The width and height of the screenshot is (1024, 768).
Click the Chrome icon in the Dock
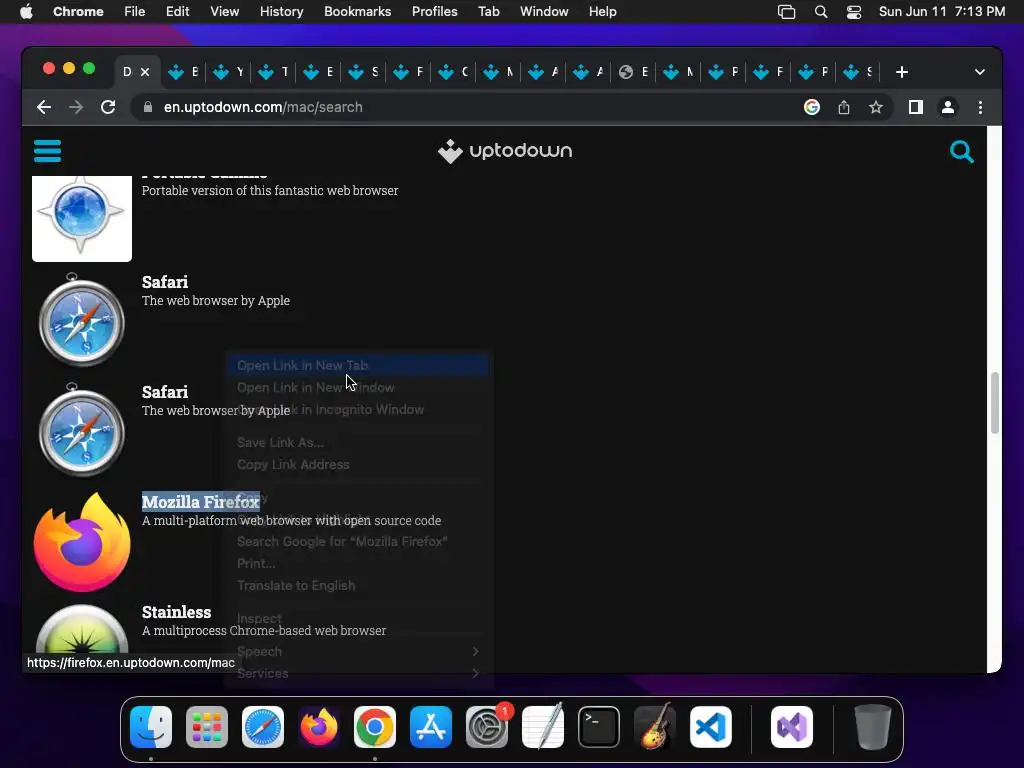[375, 727]
